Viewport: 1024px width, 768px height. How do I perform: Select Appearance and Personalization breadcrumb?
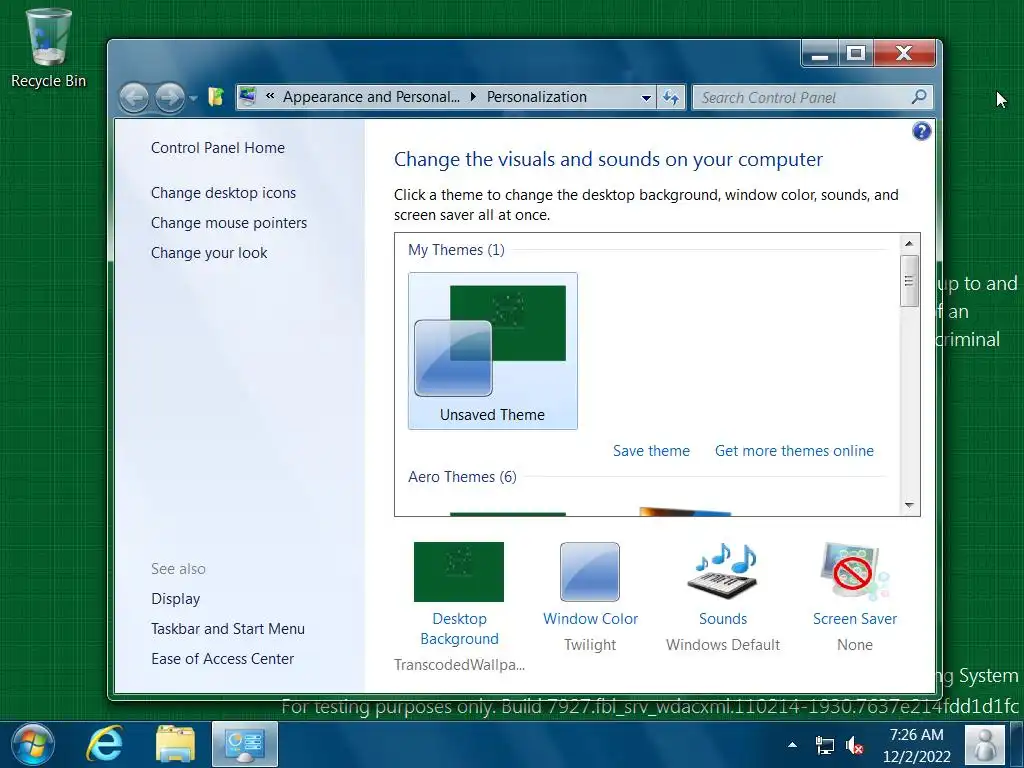pyautogui.click(x=371, y=97)
